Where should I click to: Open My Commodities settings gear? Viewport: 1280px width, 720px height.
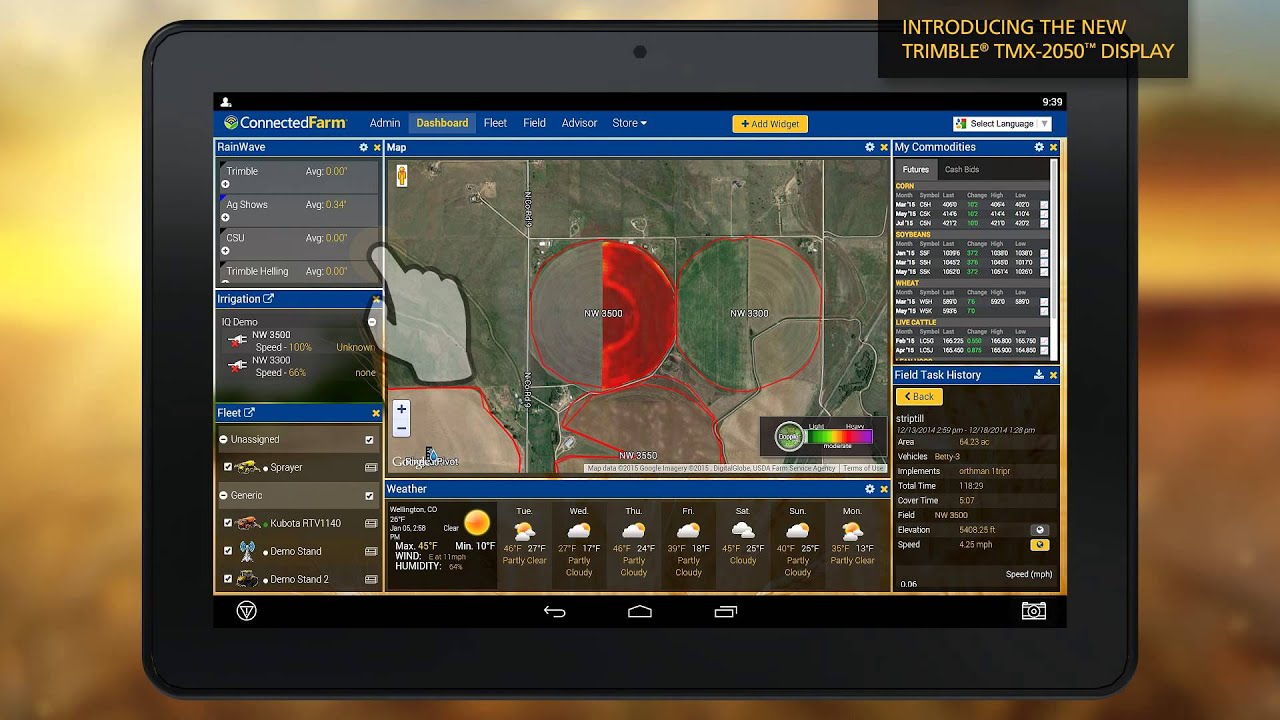pyautogui.click(x=1039, y=147)
